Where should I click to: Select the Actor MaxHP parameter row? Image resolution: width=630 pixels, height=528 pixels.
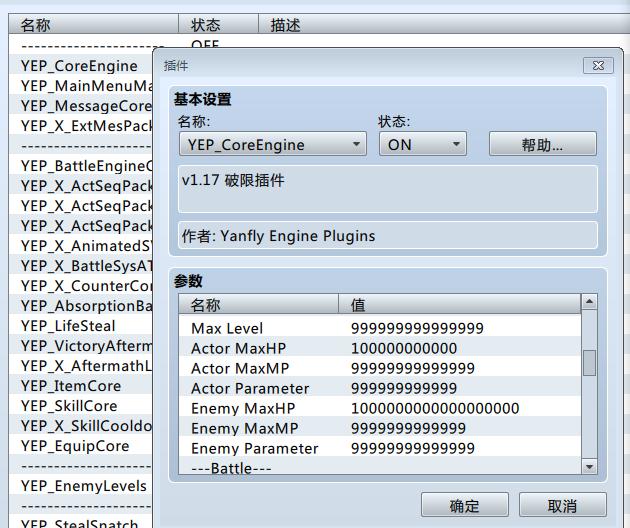(x=380, y=348)
